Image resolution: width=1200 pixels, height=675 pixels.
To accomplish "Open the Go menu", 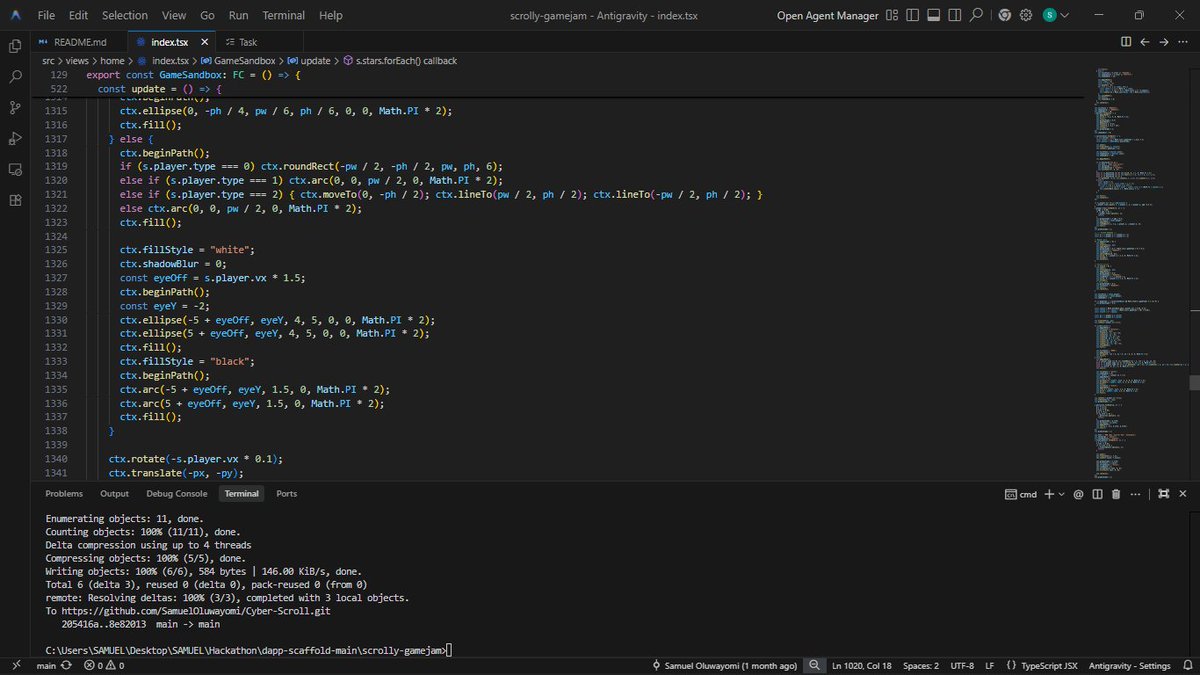I will point(207,15).
